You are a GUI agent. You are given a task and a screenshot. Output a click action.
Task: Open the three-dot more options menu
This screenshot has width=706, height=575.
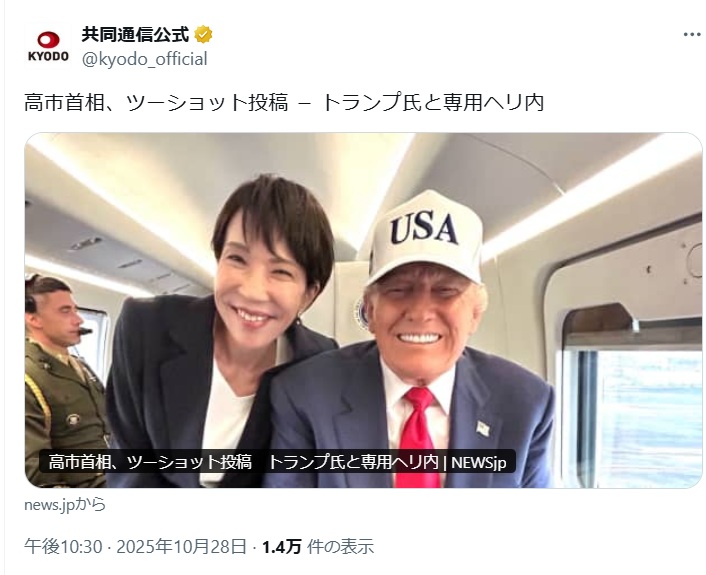692,34
